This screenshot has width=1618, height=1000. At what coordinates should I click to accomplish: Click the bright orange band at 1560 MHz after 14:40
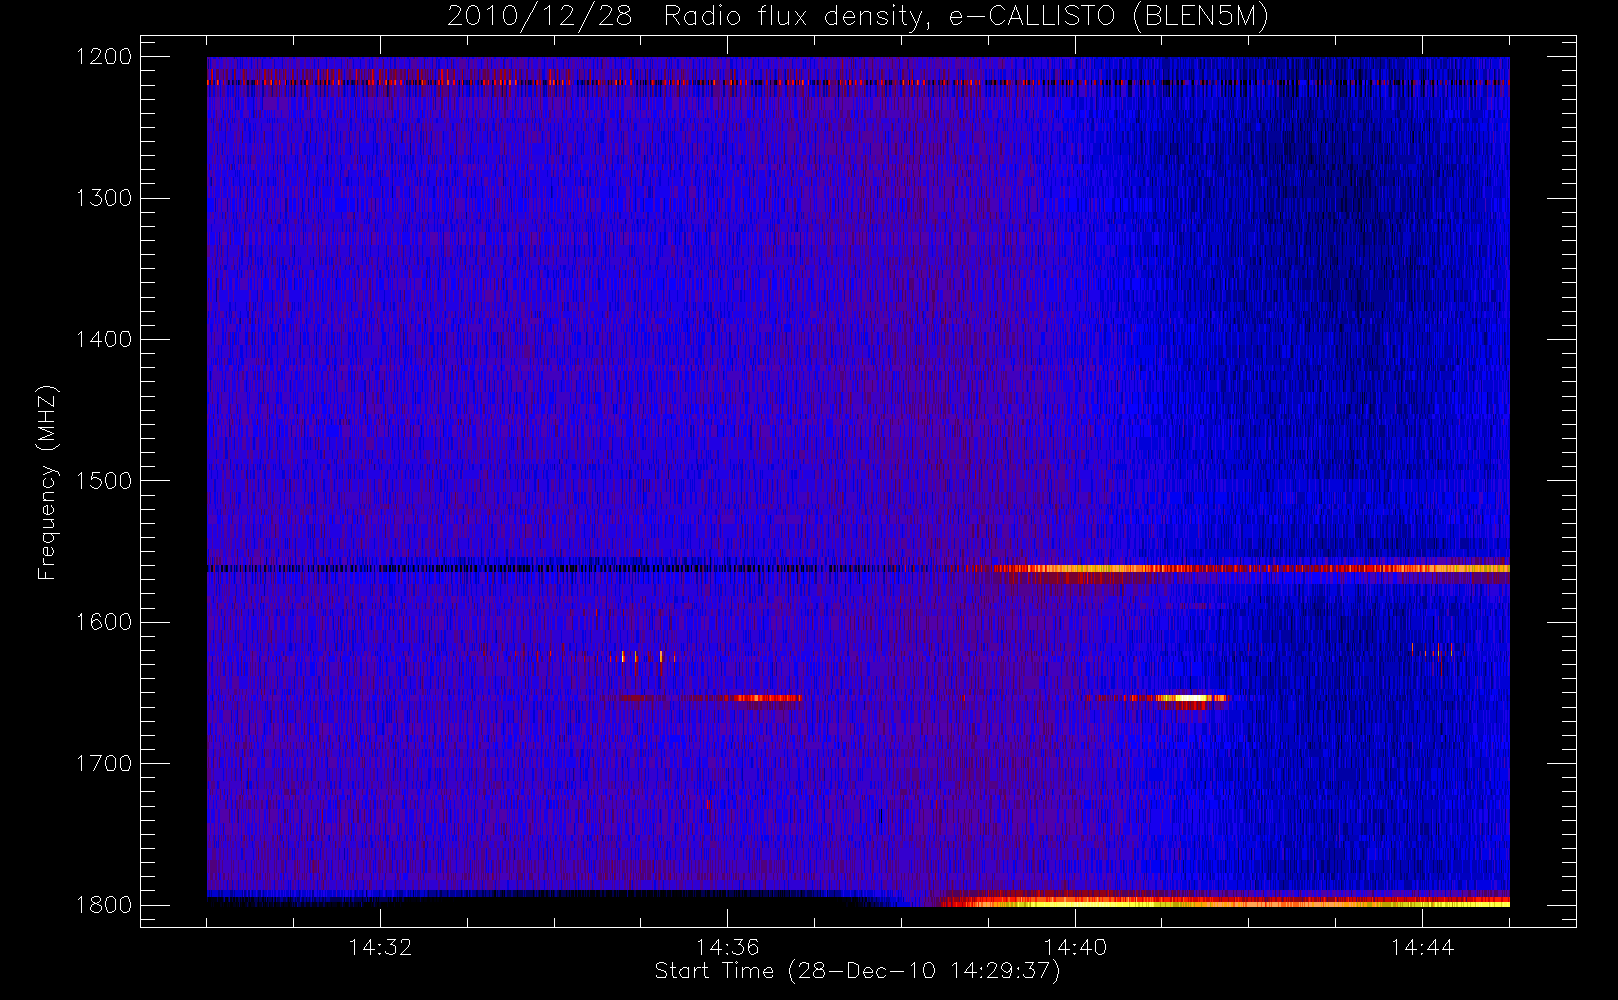point(1251,568)
